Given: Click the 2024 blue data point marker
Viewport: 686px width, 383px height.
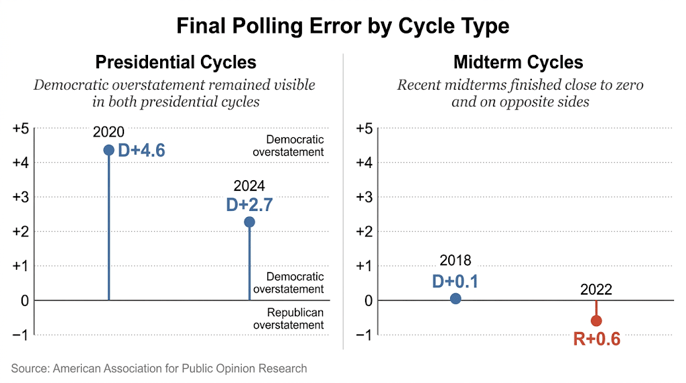Looking at the screenshot, I should (249, 222).
